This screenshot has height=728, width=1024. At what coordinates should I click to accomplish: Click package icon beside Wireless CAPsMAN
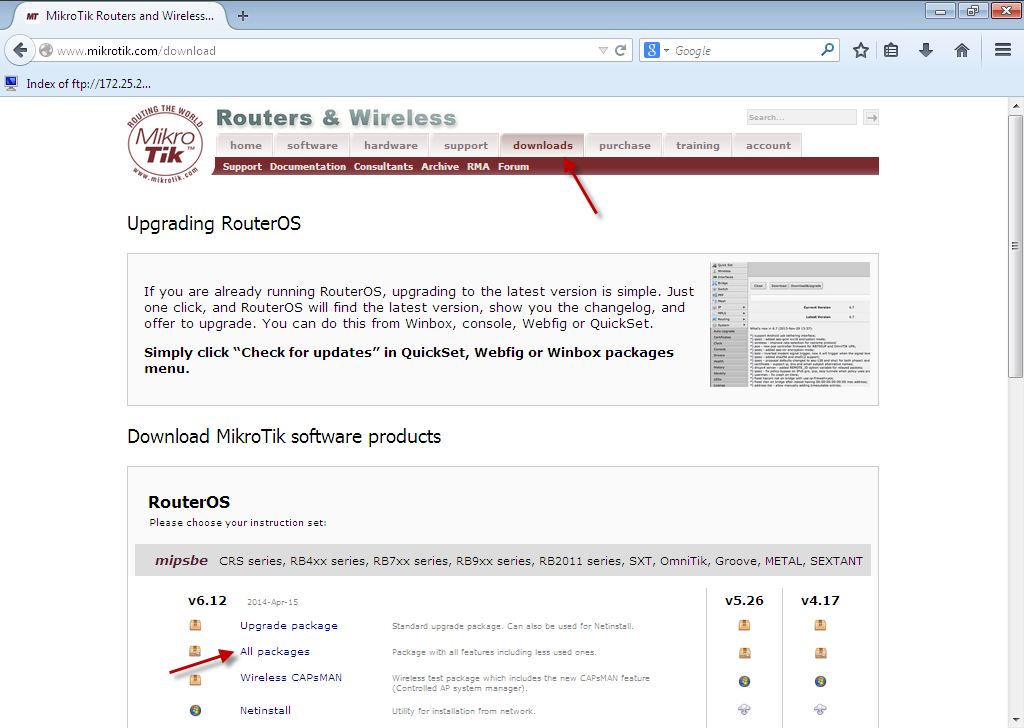pos(195,680)
